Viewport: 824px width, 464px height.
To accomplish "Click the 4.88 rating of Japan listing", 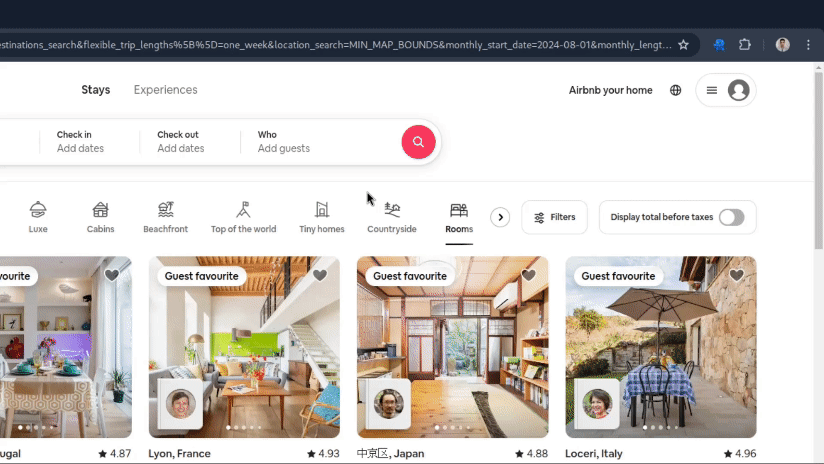I will point(531,453).
